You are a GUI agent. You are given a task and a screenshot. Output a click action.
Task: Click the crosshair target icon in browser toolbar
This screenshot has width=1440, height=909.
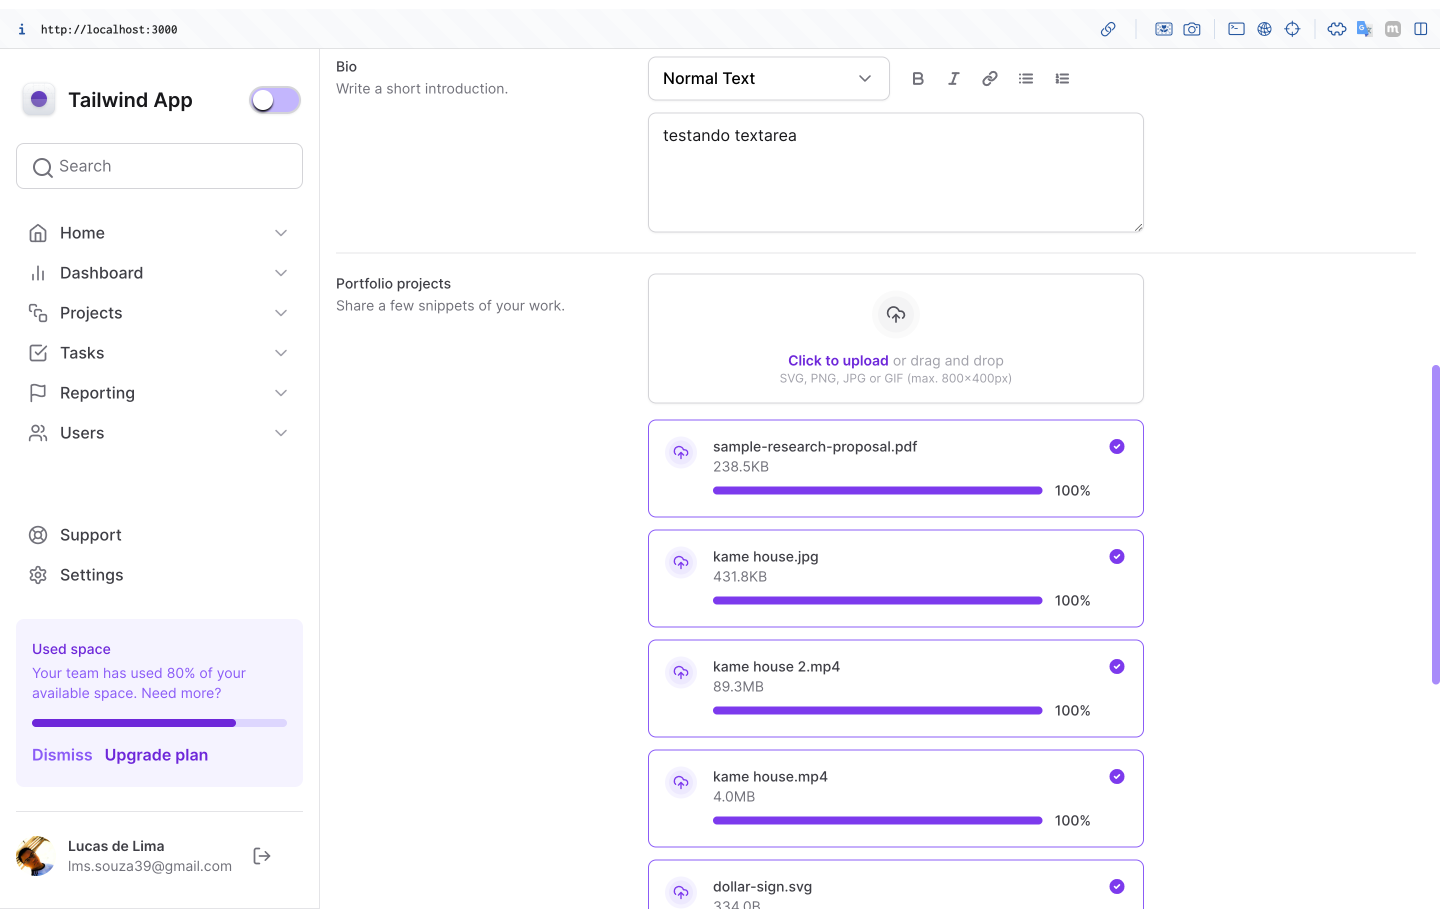point(1292,29)
